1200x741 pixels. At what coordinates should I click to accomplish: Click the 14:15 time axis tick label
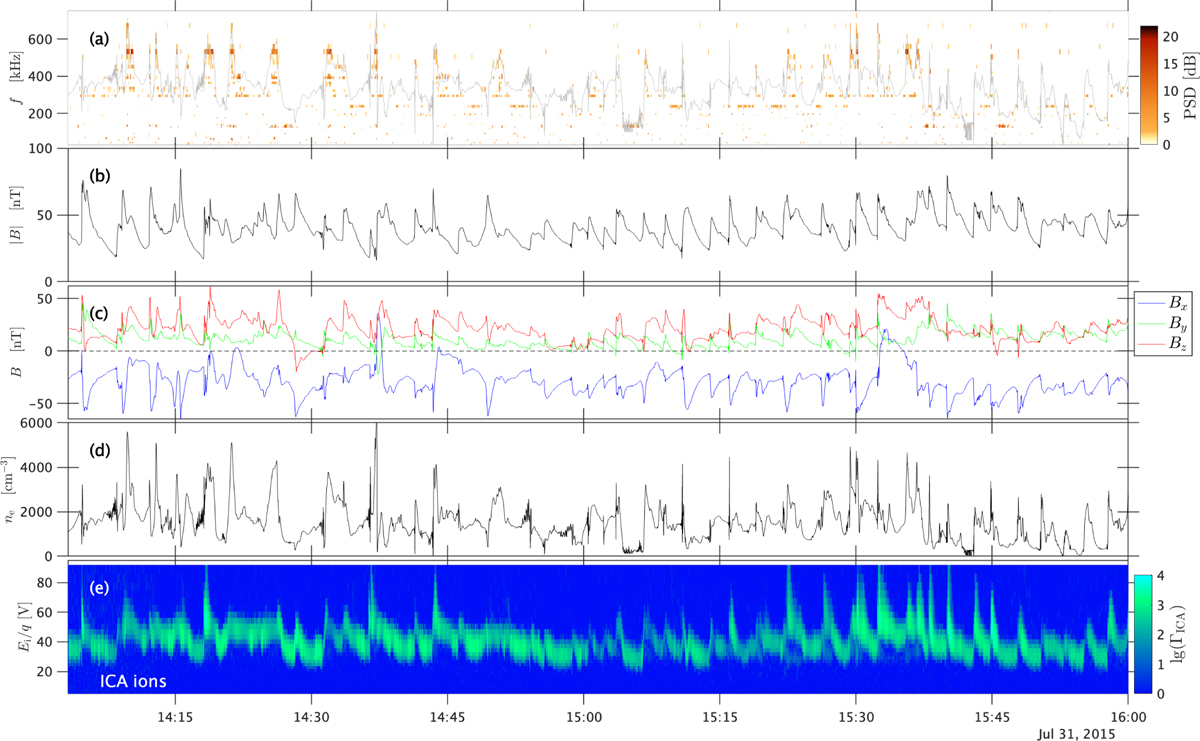pyautogui.click(x=175, y=716)
